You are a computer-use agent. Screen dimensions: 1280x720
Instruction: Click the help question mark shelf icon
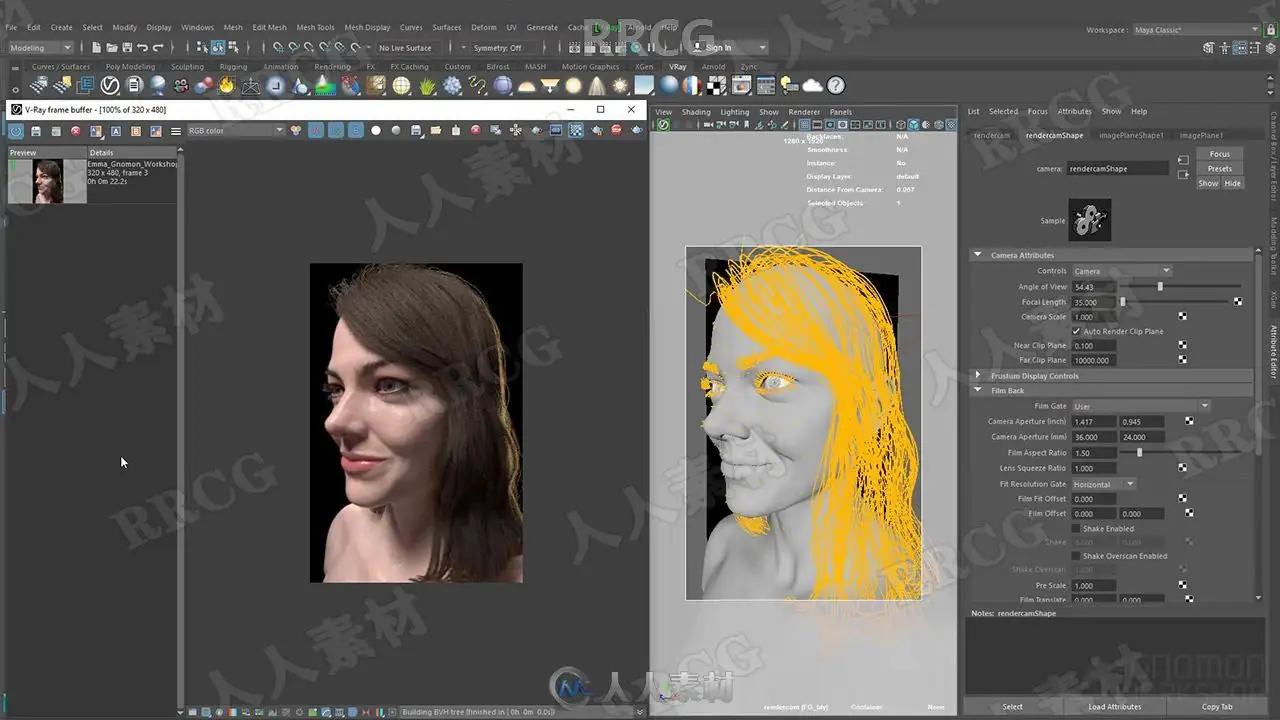pos(836,86)
